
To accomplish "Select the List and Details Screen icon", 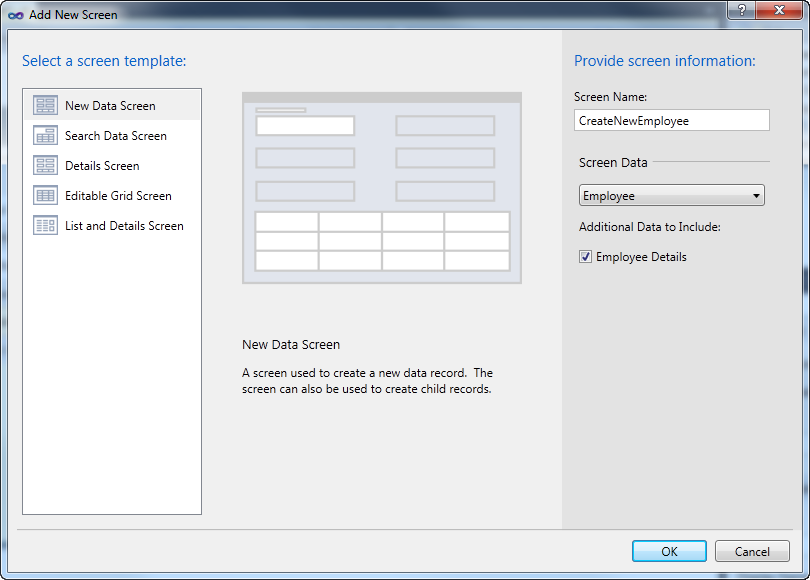I will click(x=45, y=225).
